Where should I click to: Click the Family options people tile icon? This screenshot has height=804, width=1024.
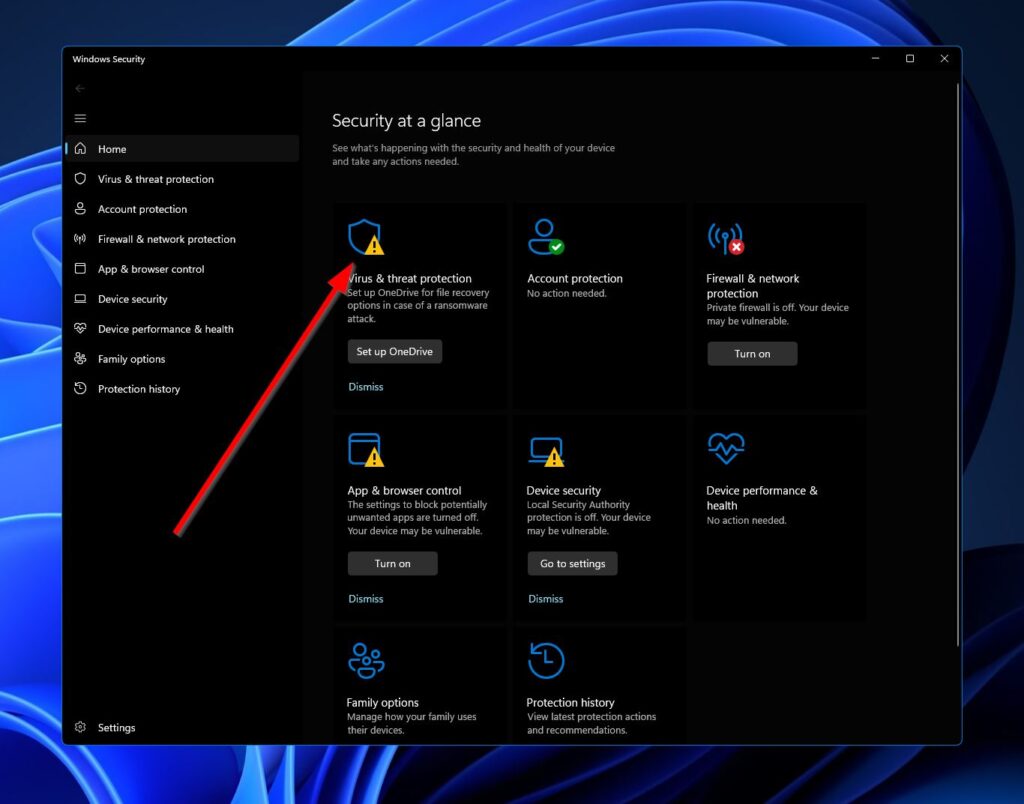(365, 661)
